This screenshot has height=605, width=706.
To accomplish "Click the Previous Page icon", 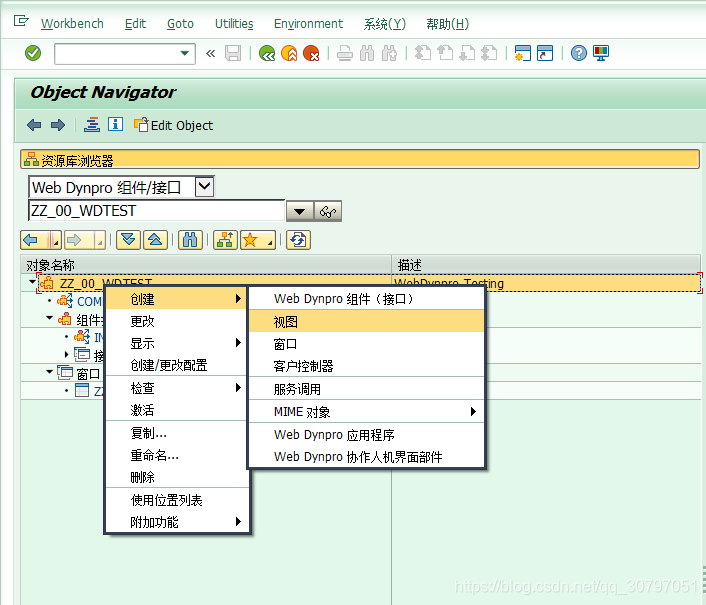I will click(445, 53).
